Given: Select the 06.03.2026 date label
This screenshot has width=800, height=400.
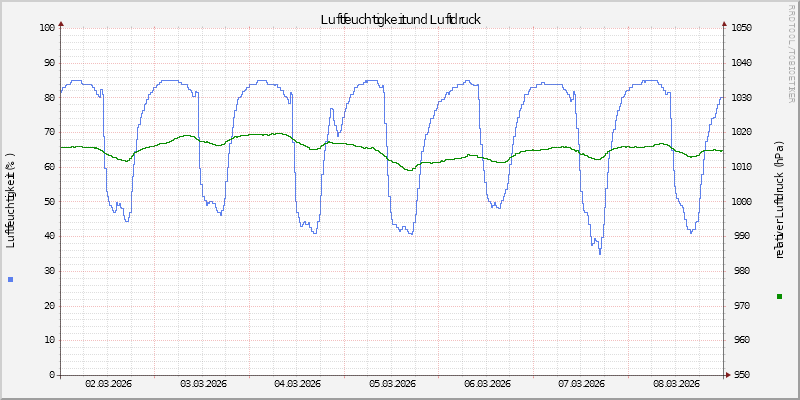Looking at the screenshot, I should (x=487, y=384).
